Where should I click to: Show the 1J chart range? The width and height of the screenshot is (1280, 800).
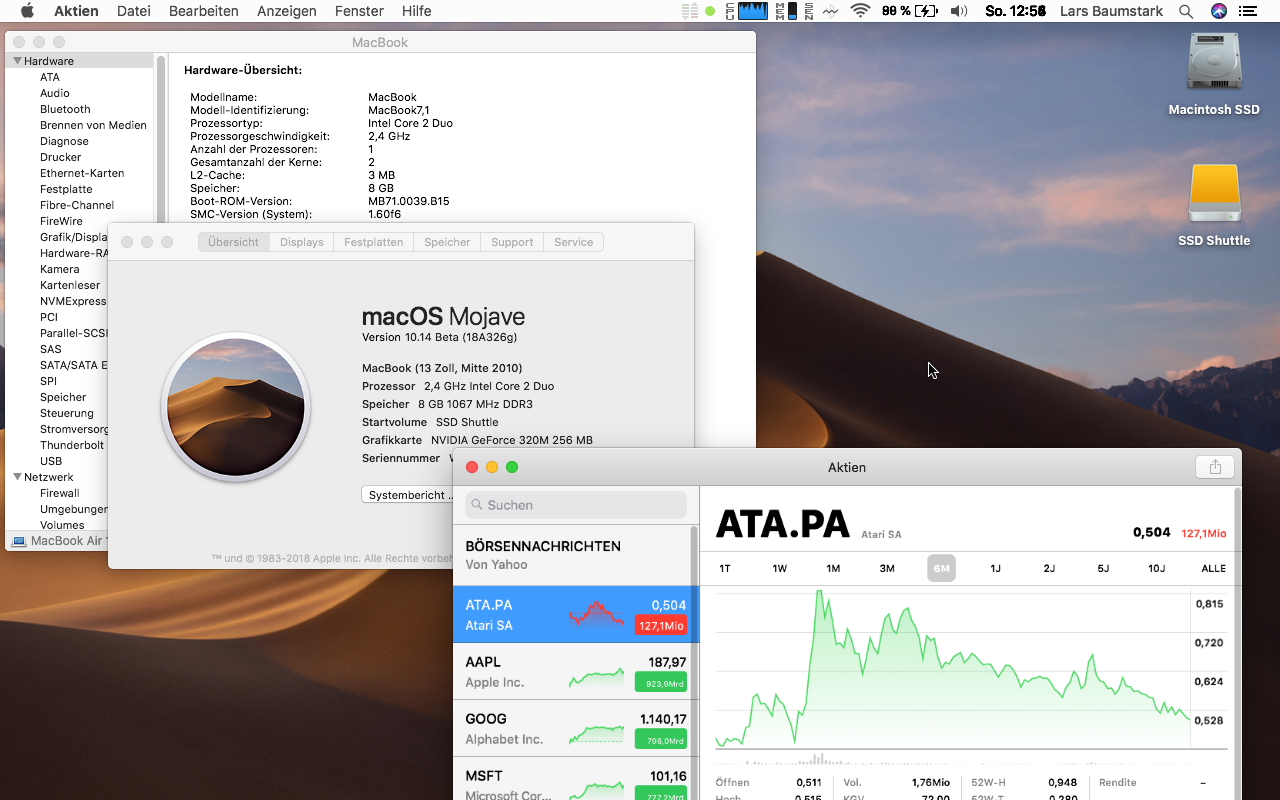pos(995,568)
